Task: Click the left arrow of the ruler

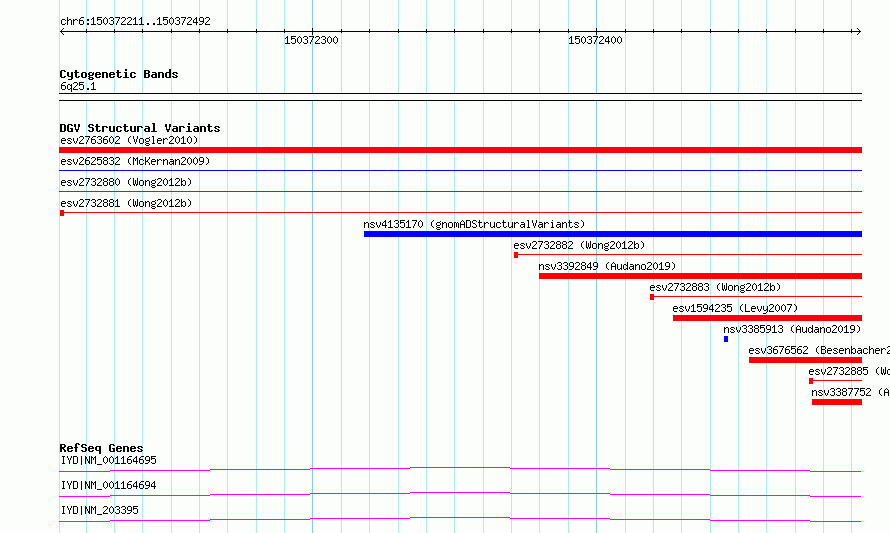Action: pyautogui.click(x=62, y=32)
